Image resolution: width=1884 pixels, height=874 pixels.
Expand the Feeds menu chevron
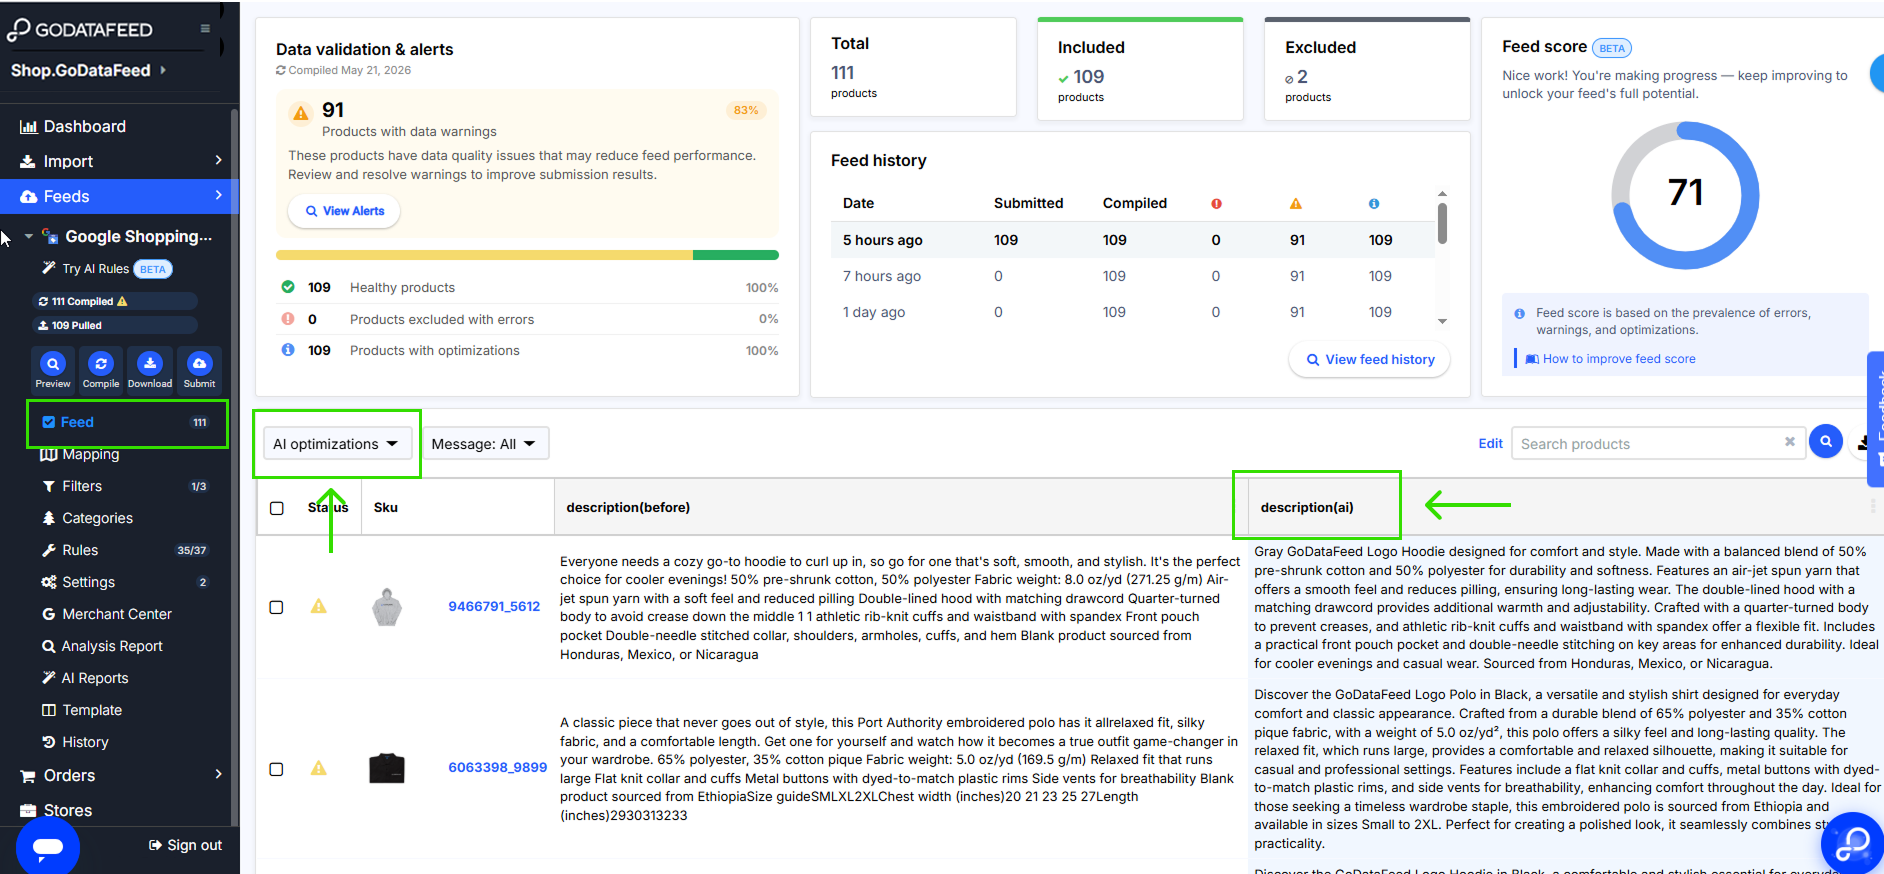[219, 195]
